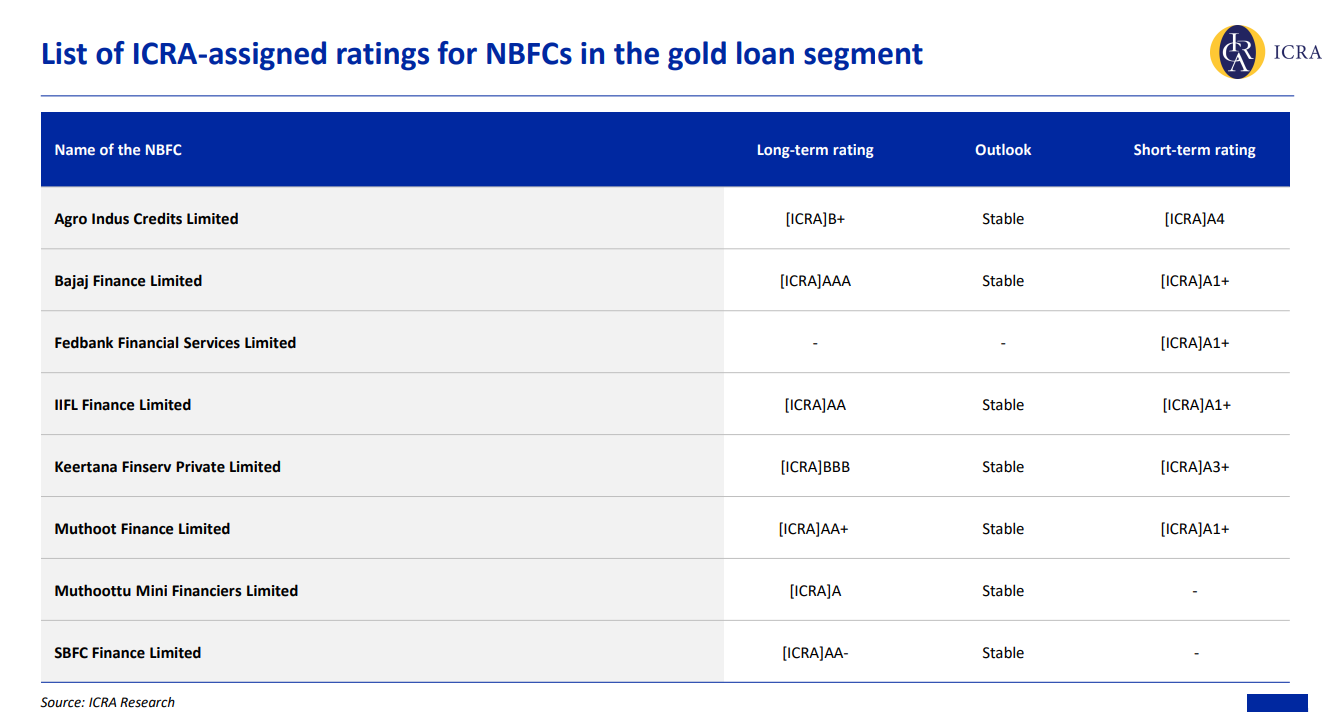1338x712 pixels.
Task: Click the blue rectangle in the bottom corner
Action: click(x=1277, y=703)
